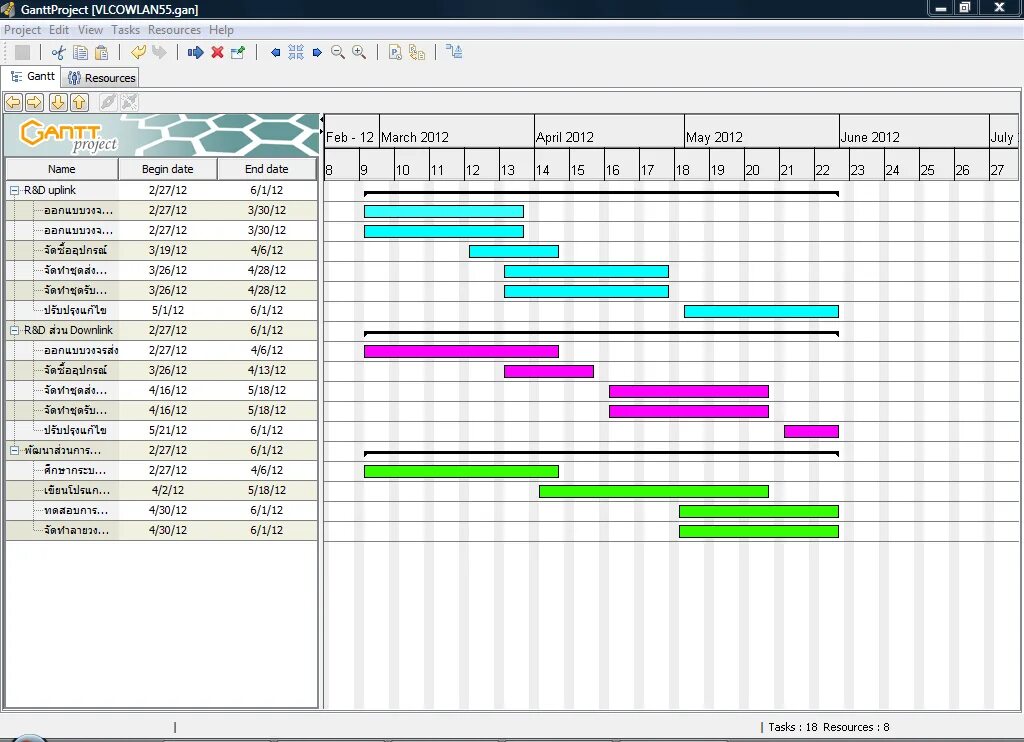The width and height of the screenshot is (1024, 742).
Task: Zoom out with the minus magnifier
Action: [x=338, y=52]
